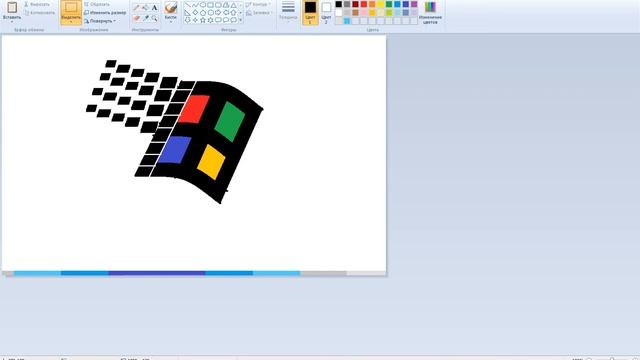Pick the orange swatch in top palette row
This screenshot has height=360, width=640.
click(x=372, y=4)
